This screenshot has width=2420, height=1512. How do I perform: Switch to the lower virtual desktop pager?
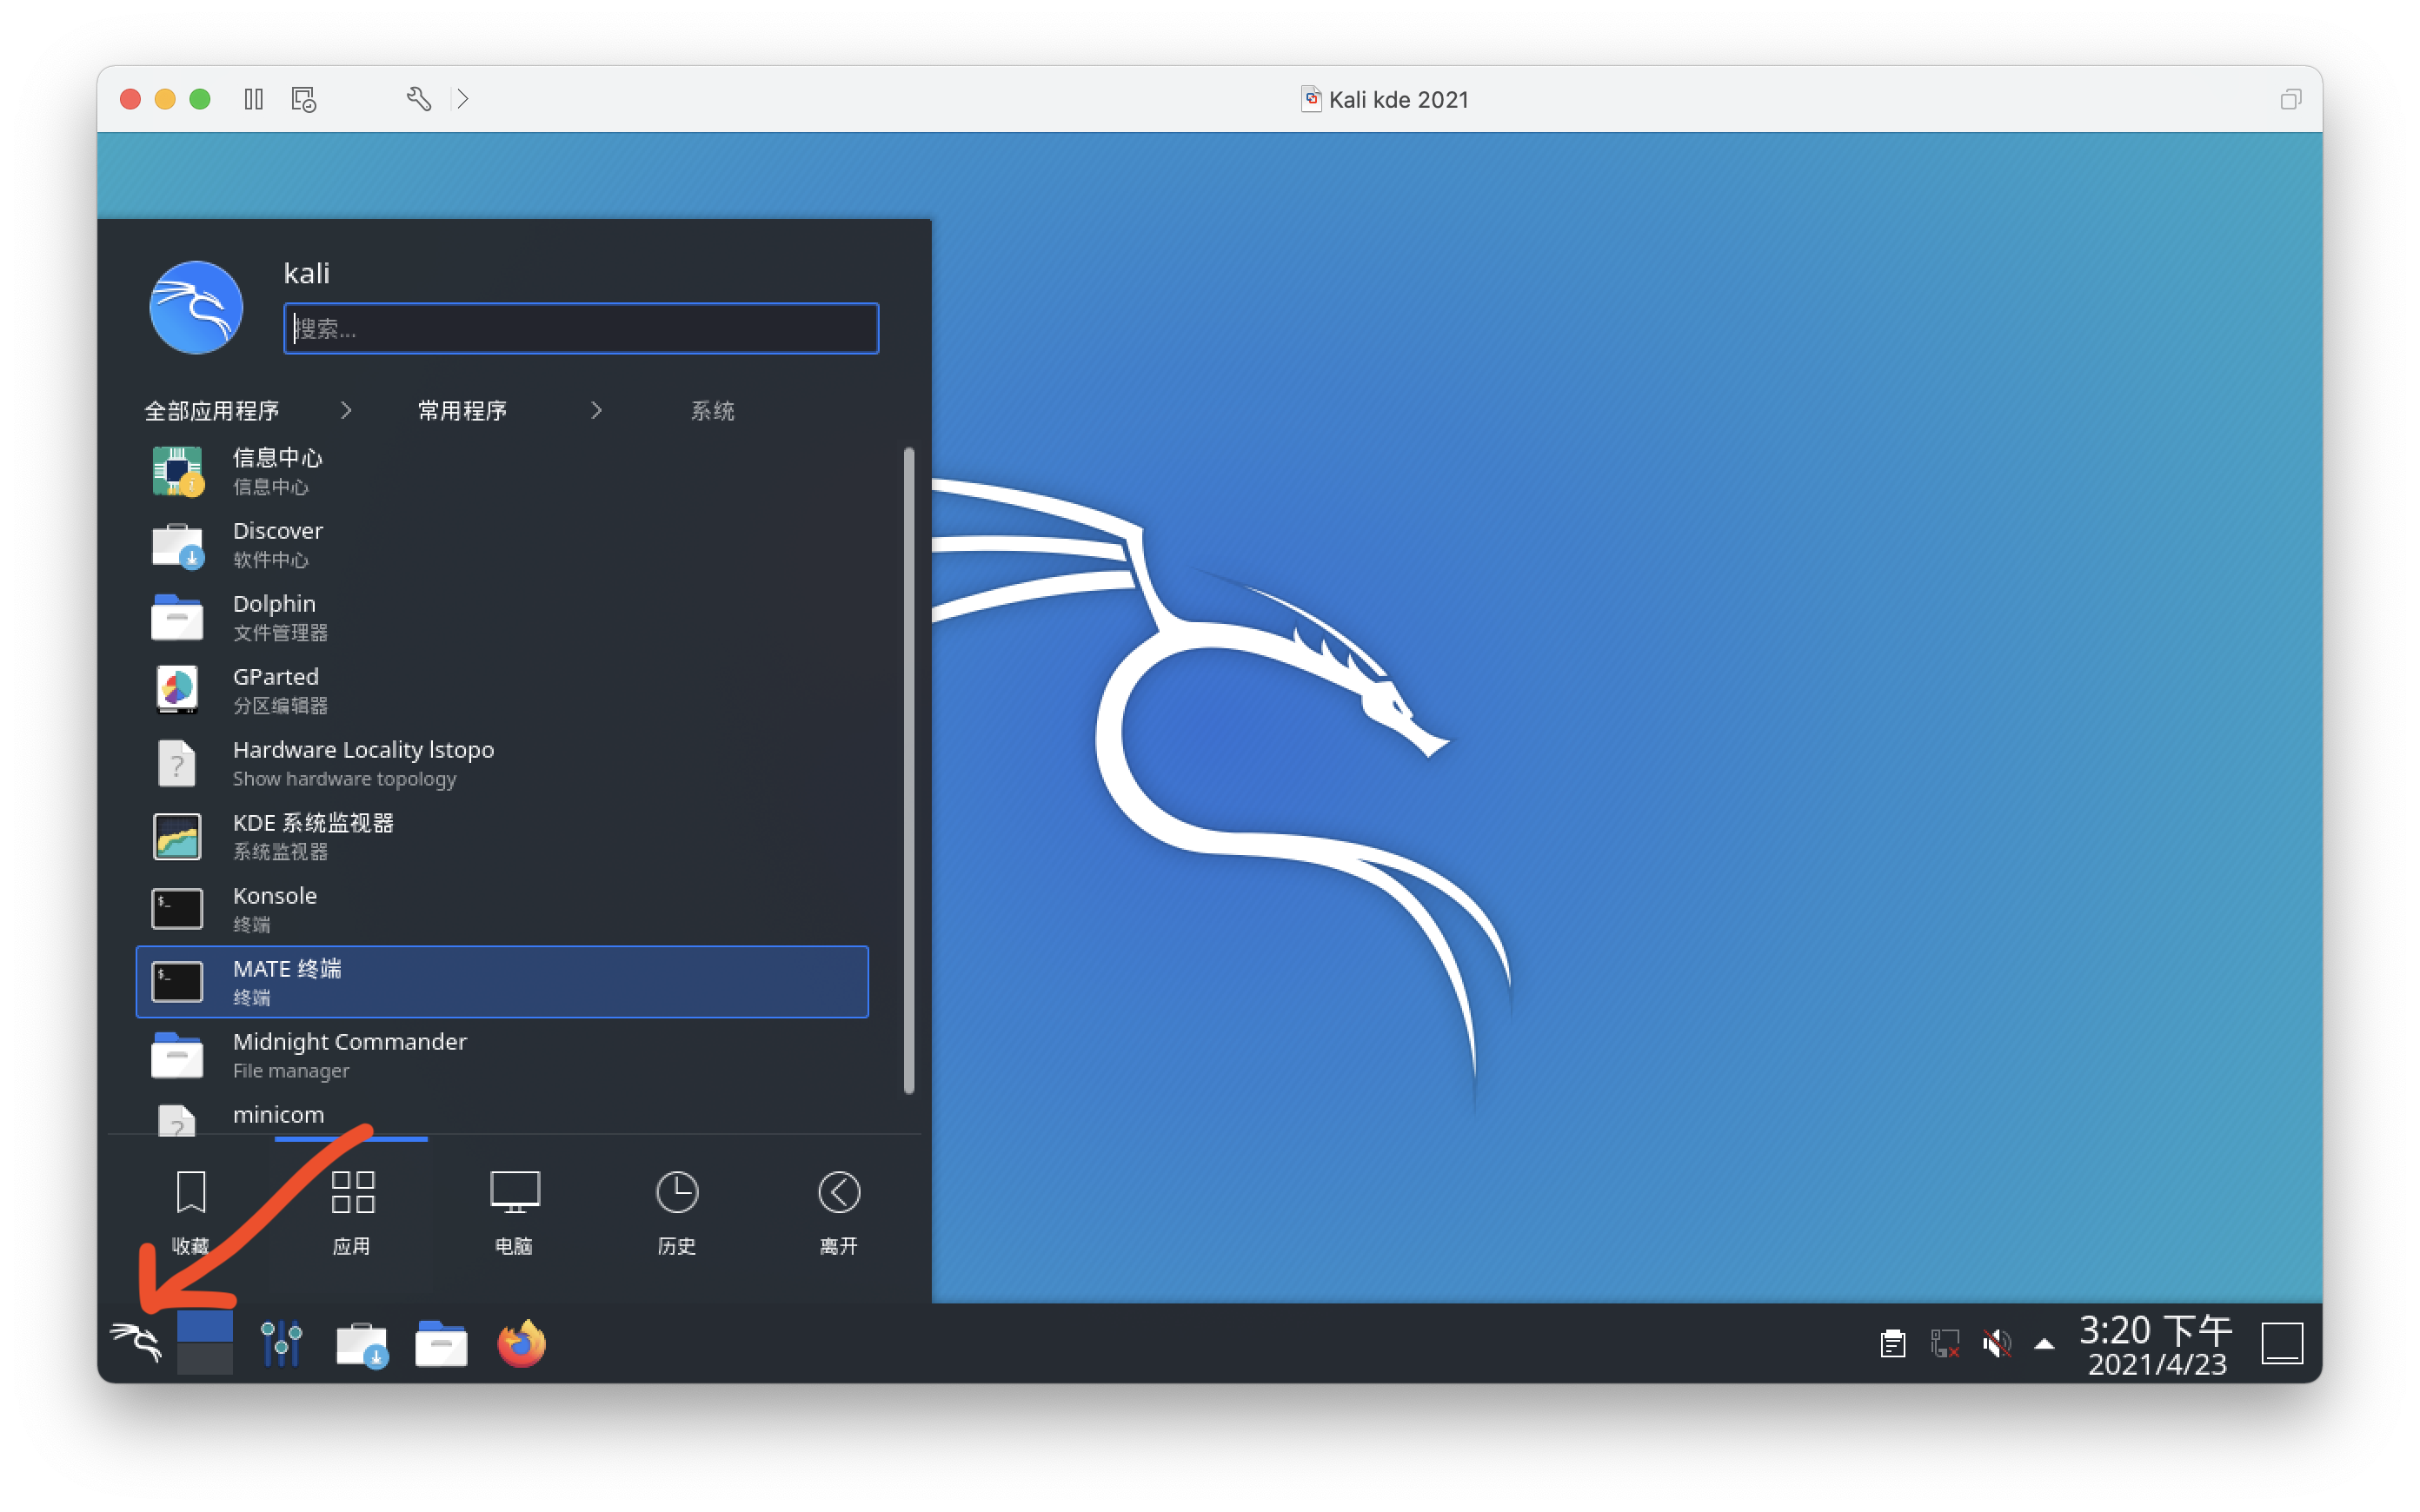coord(205,1359)
